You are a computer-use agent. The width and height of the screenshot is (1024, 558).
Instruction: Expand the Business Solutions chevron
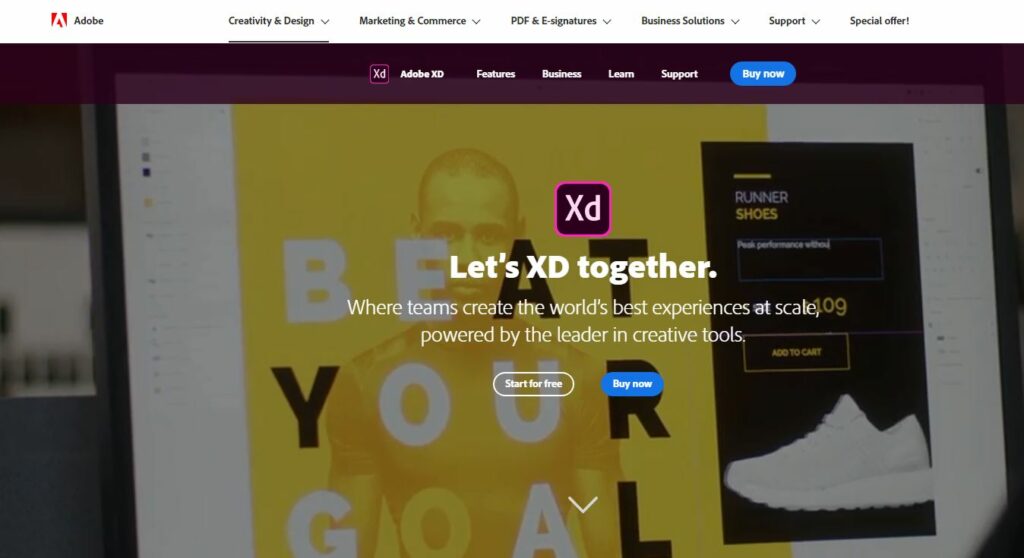point(735,22)
